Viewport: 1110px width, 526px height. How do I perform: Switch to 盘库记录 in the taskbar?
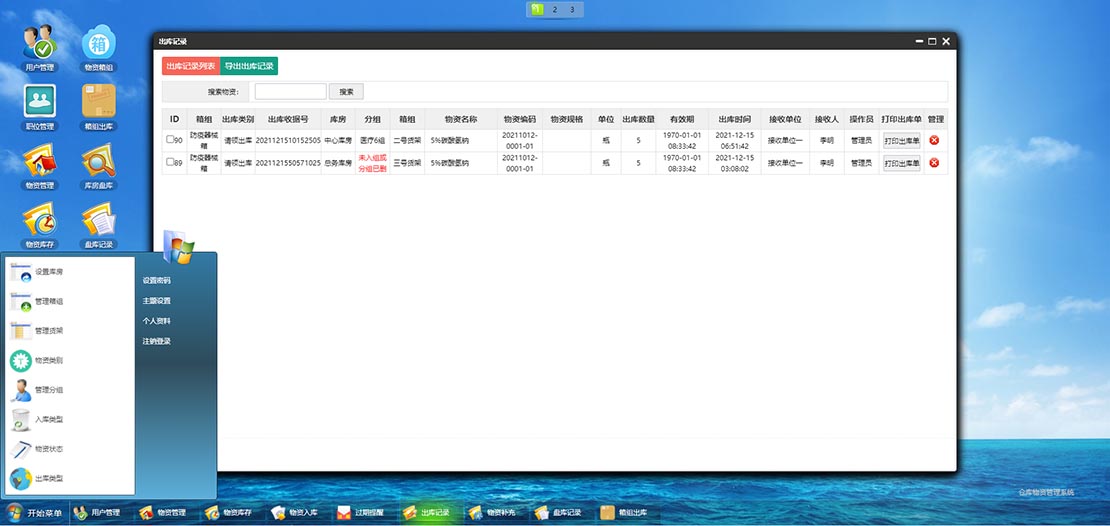point(559,513)
